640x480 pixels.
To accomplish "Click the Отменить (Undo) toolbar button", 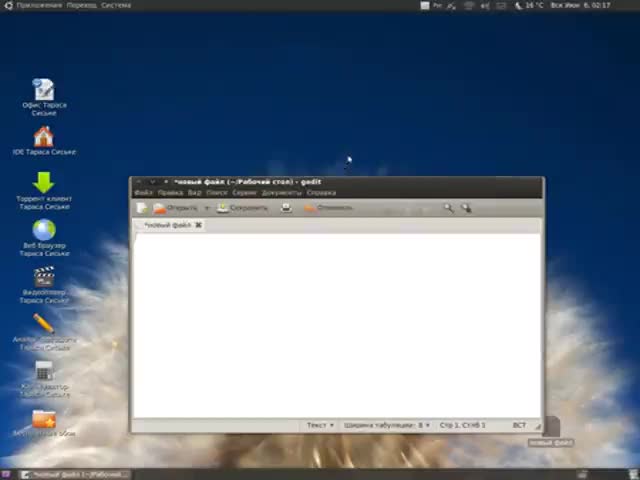I will (329, 208).
